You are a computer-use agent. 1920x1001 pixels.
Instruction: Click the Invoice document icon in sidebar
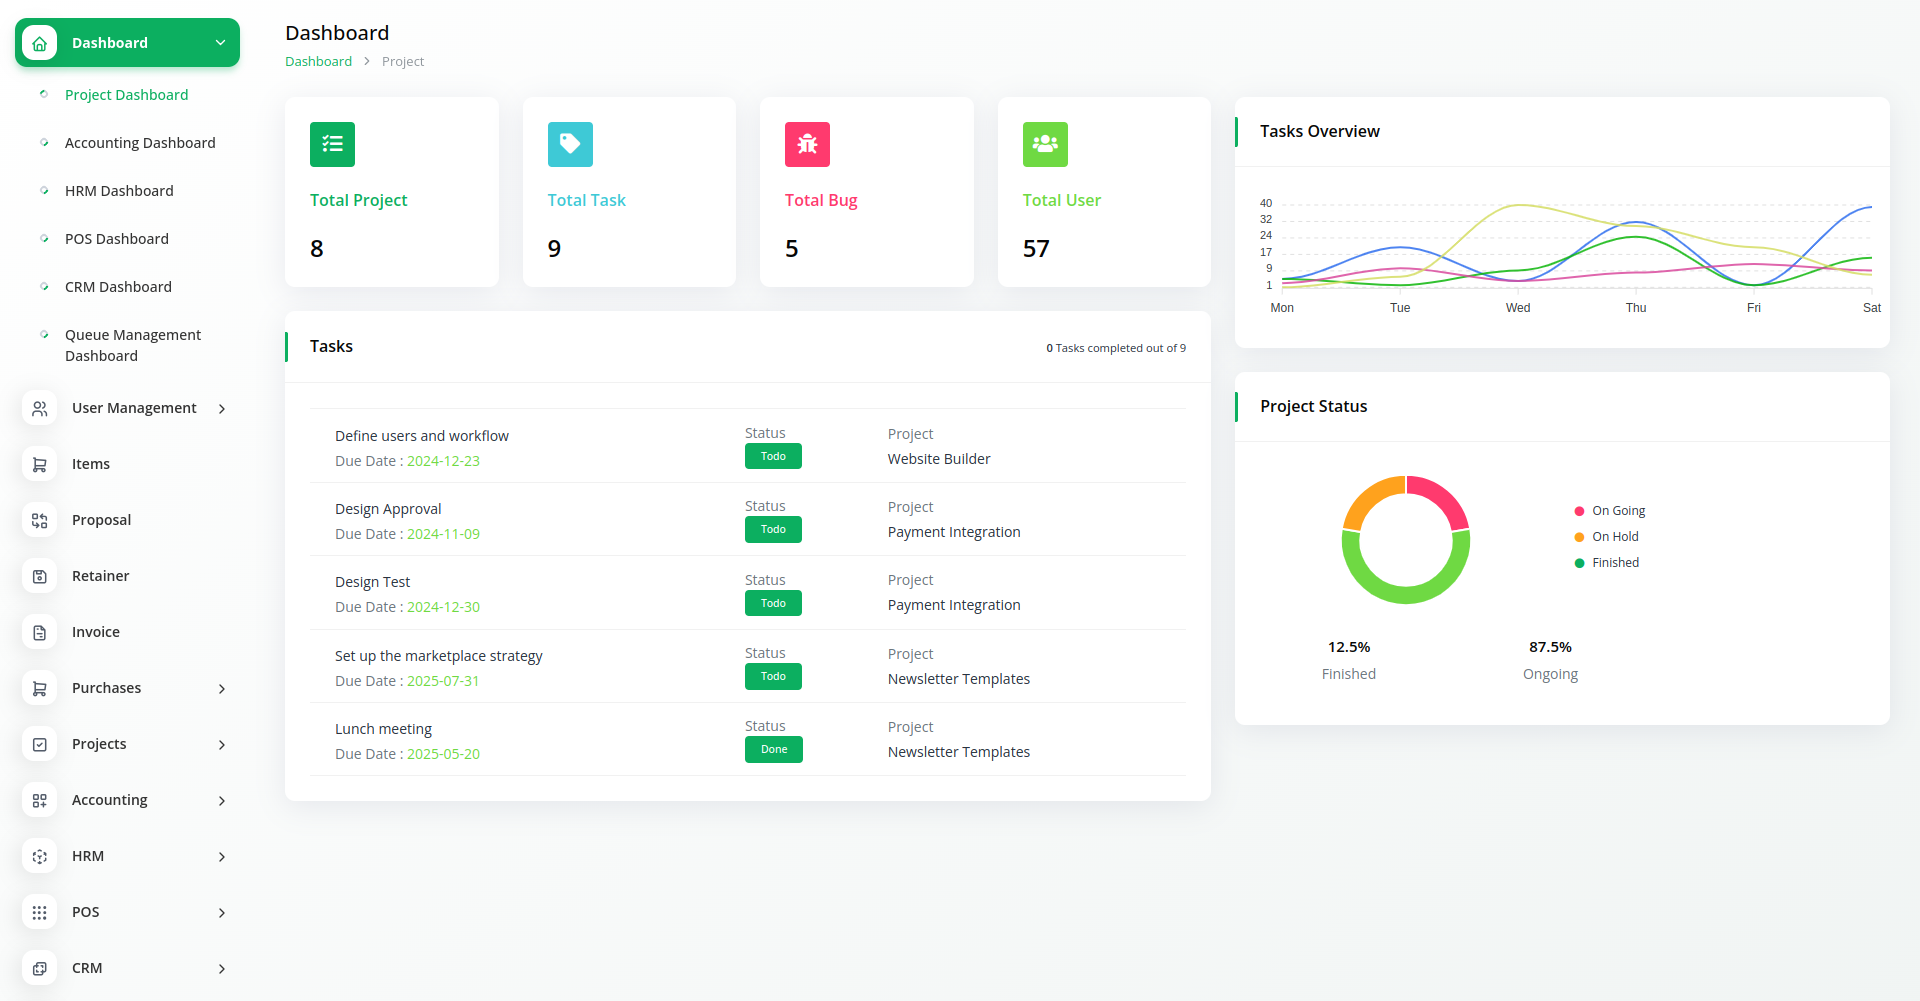point(40,632)
